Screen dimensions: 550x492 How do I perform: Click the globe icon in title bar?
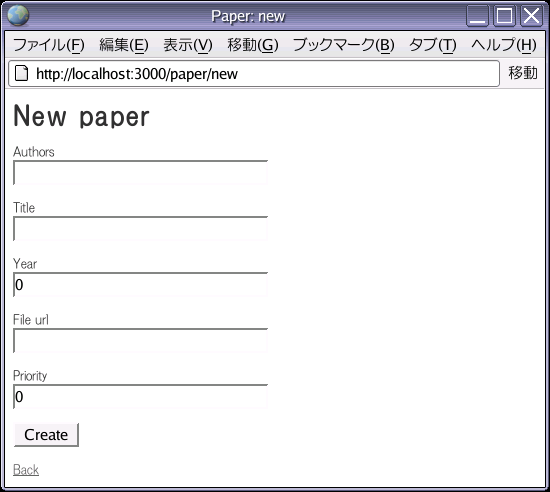click(18, 16)
